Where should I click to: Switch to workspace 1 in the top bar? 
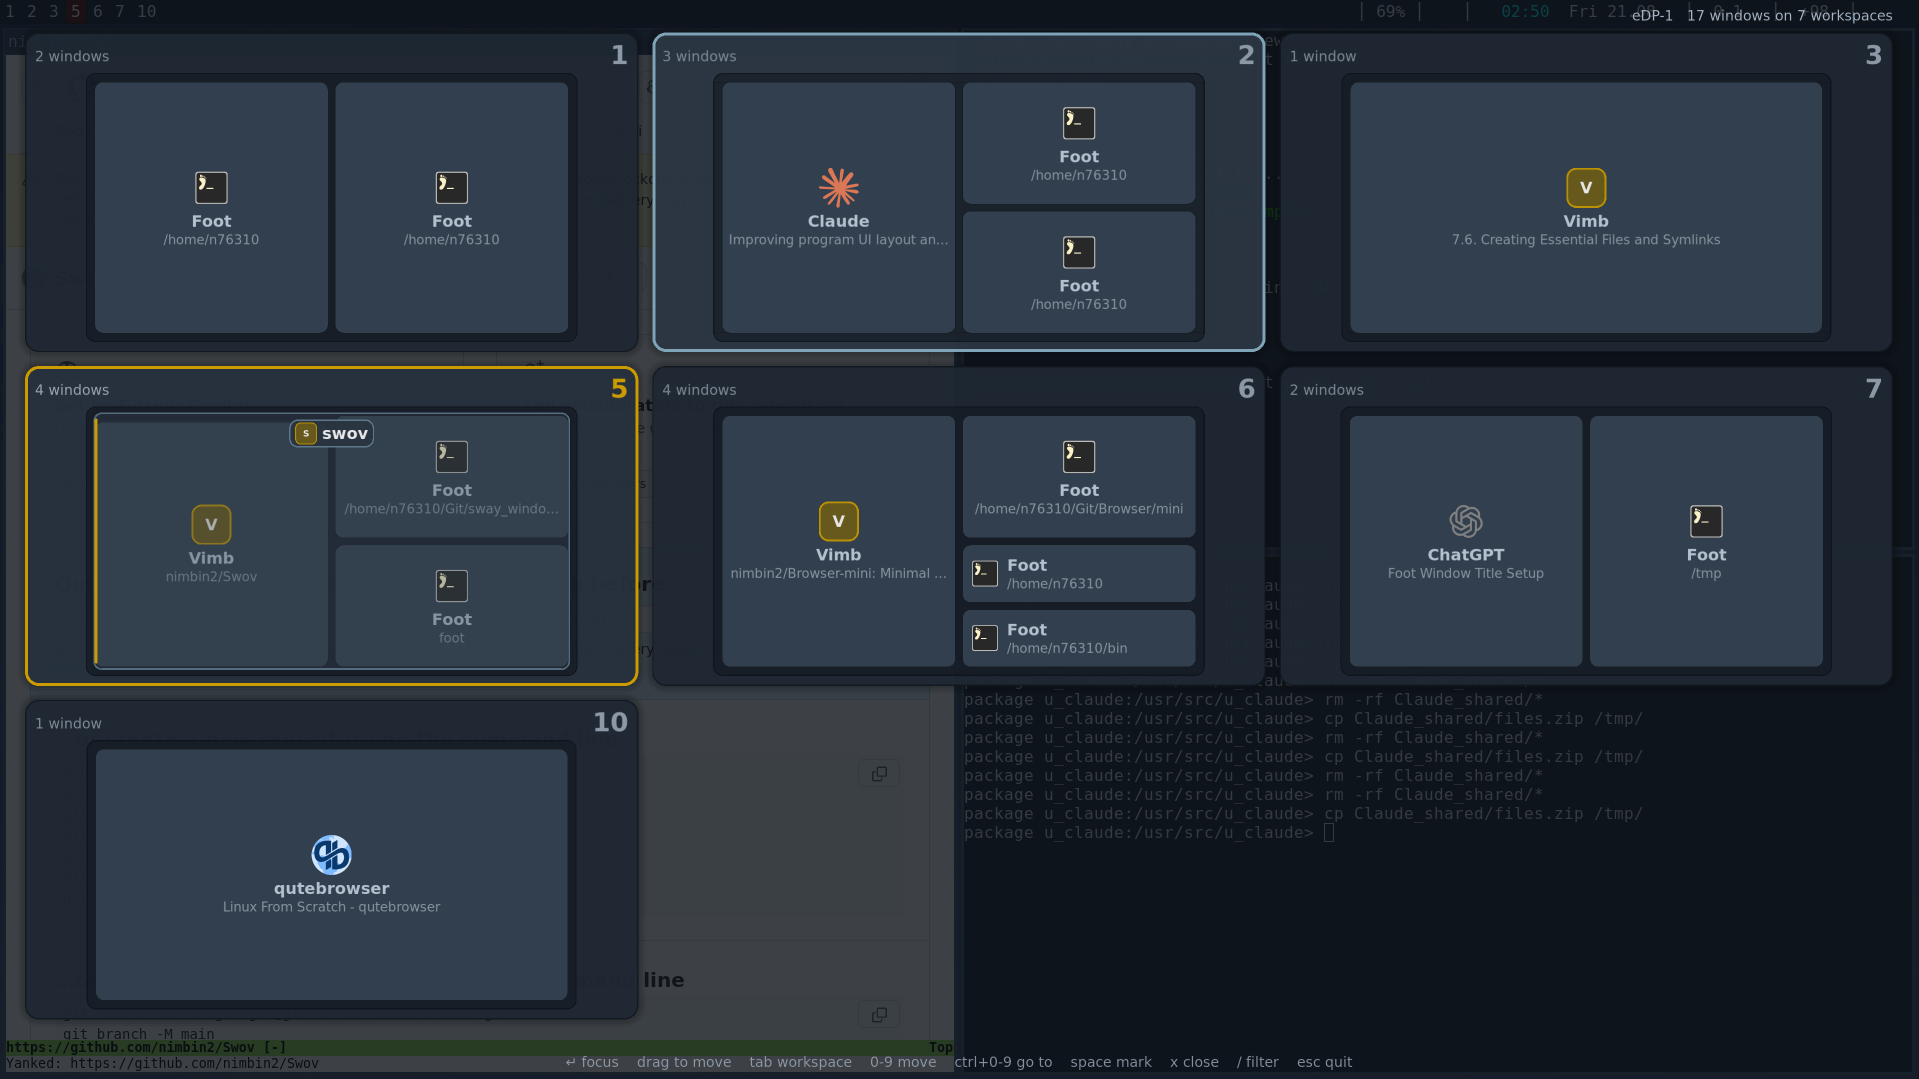(11, 11)
